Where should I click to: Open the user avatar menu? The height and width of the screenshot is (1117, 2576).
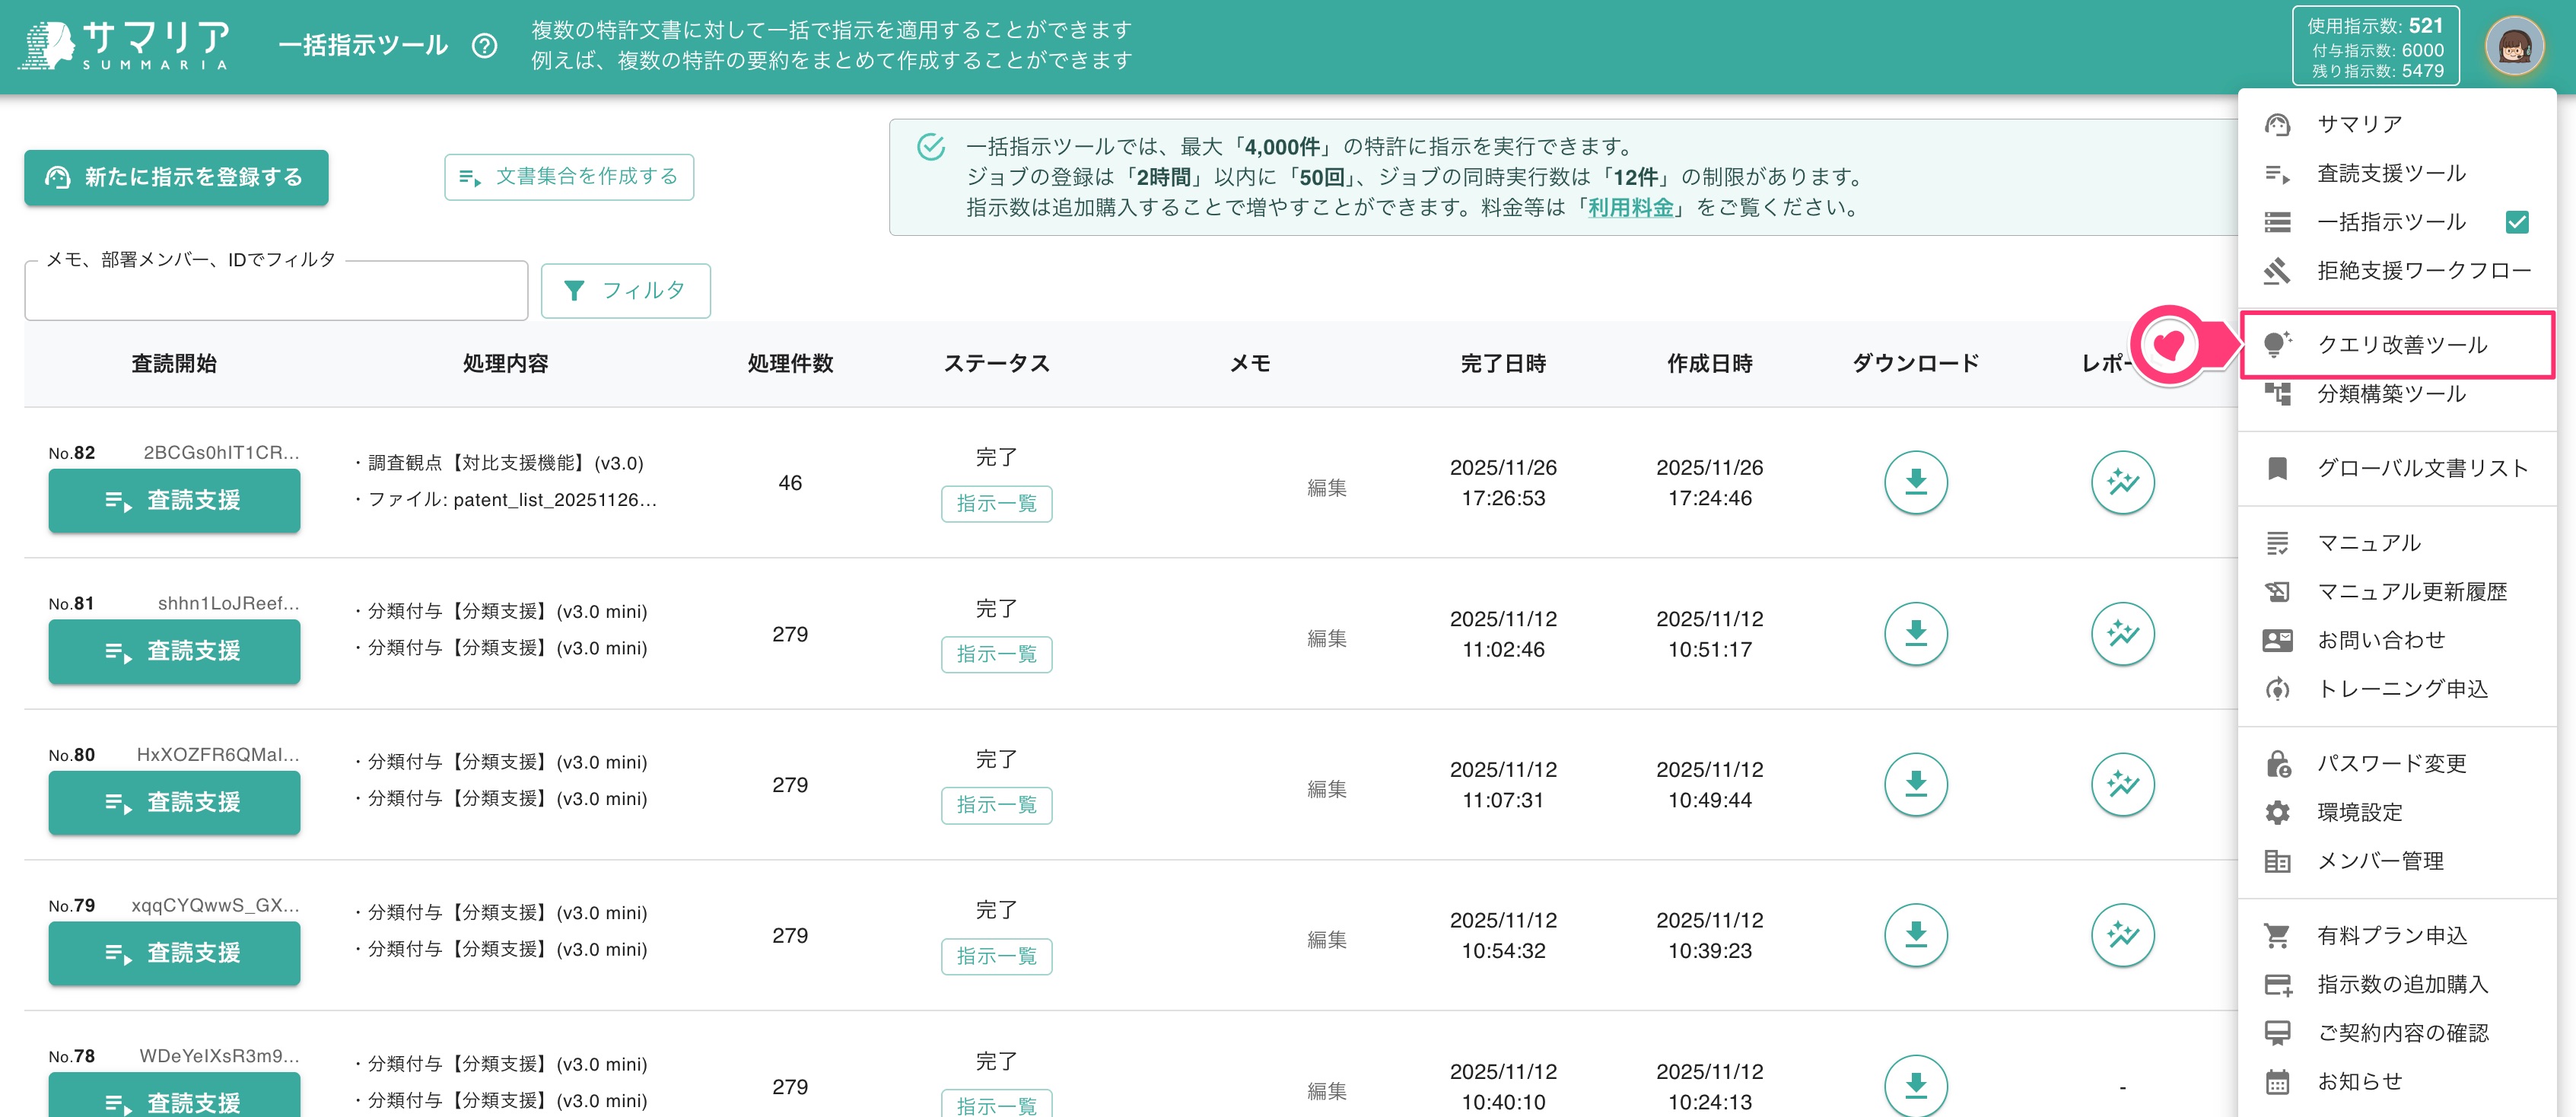tap(2514, 46)
